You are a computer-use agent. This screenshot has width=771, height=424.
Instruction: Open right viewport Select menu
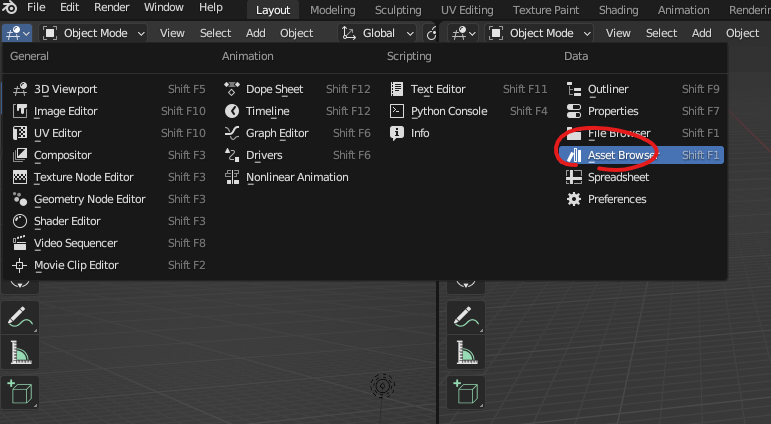pos(661,33)
